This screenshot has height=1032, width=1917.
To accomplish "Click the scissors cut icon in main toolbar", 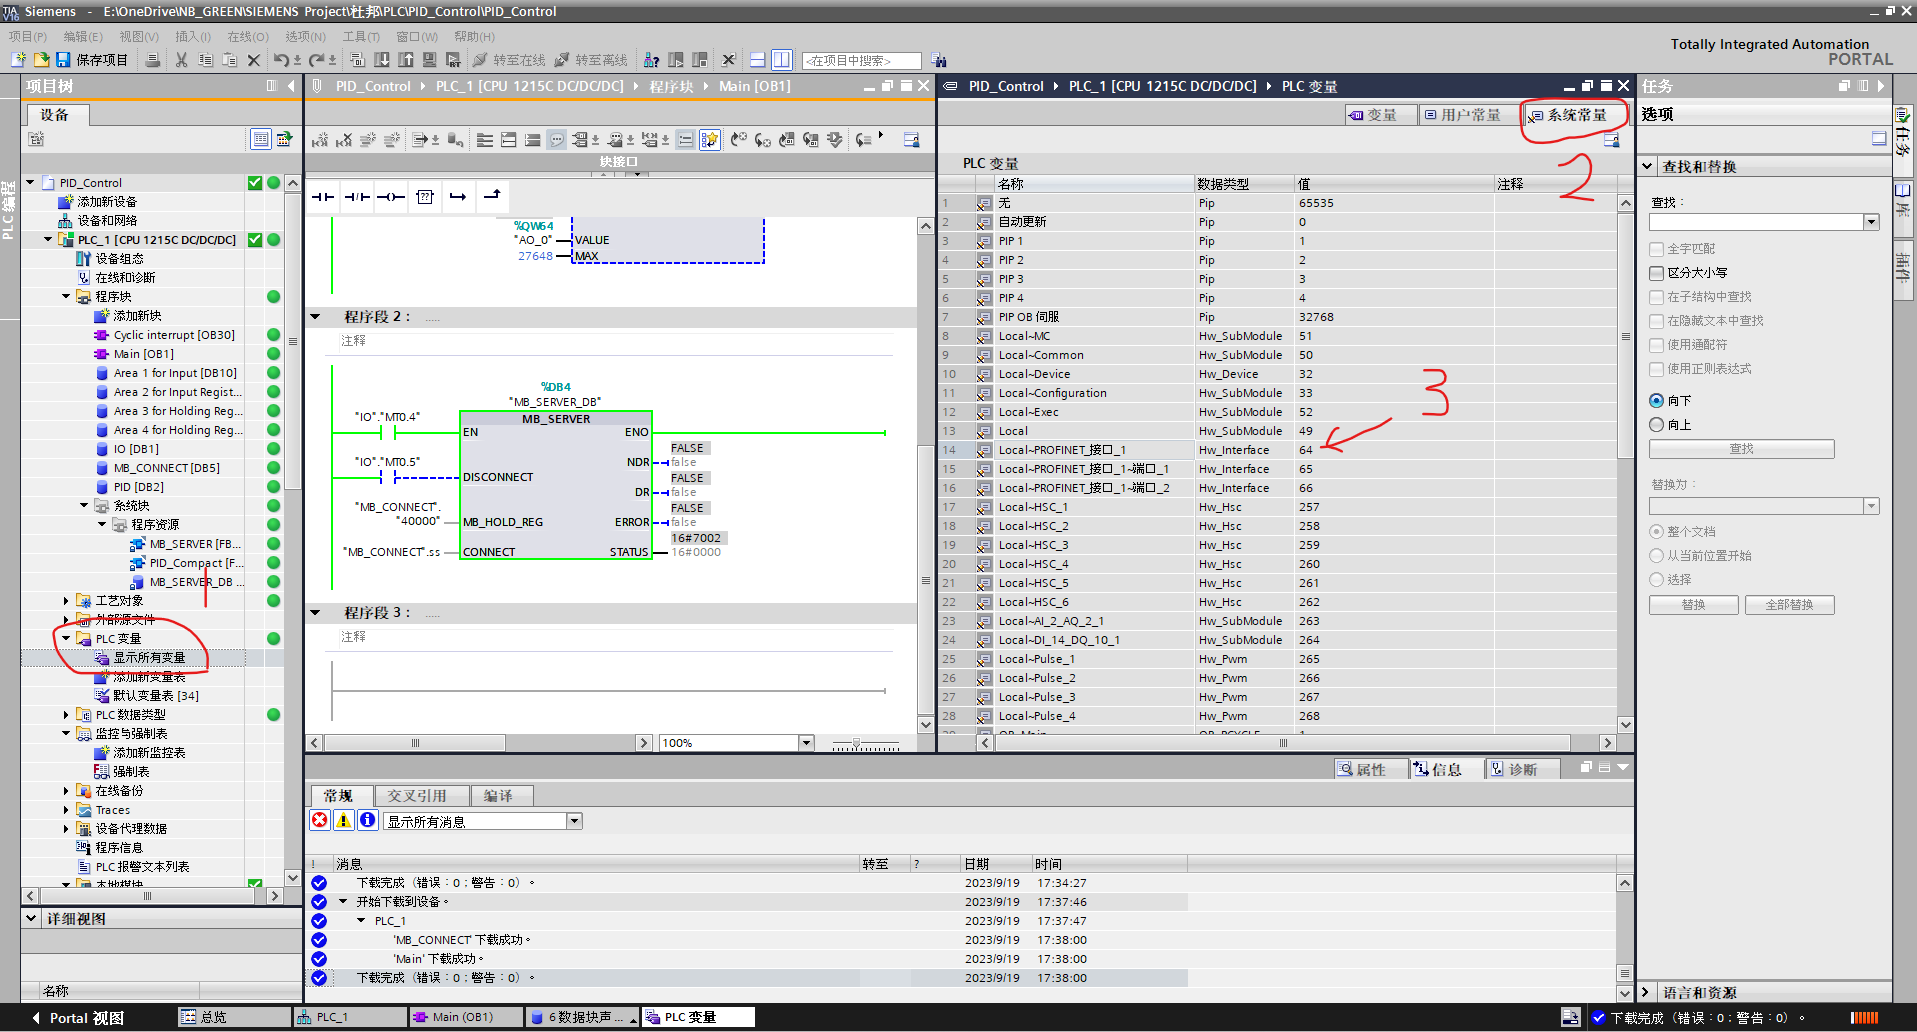I will [181, 60].
